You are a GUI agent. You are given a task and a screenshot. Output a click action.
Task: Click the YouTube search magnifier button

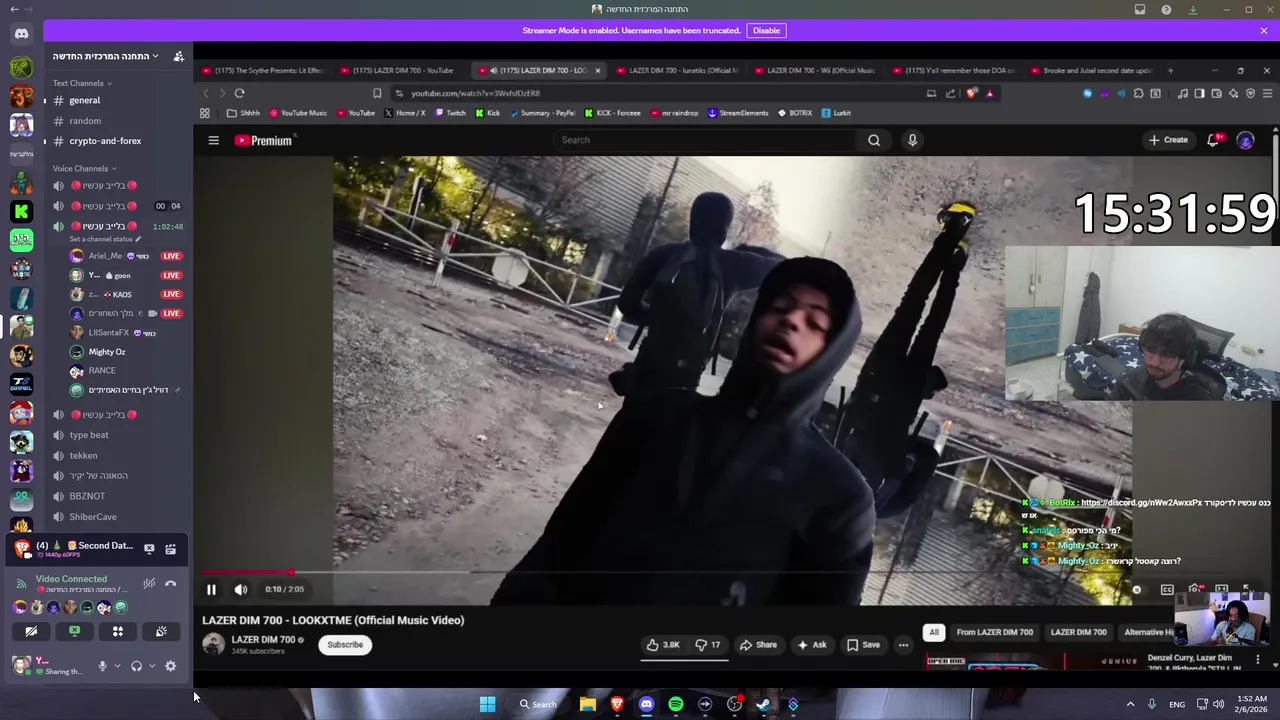pos(874,140)
